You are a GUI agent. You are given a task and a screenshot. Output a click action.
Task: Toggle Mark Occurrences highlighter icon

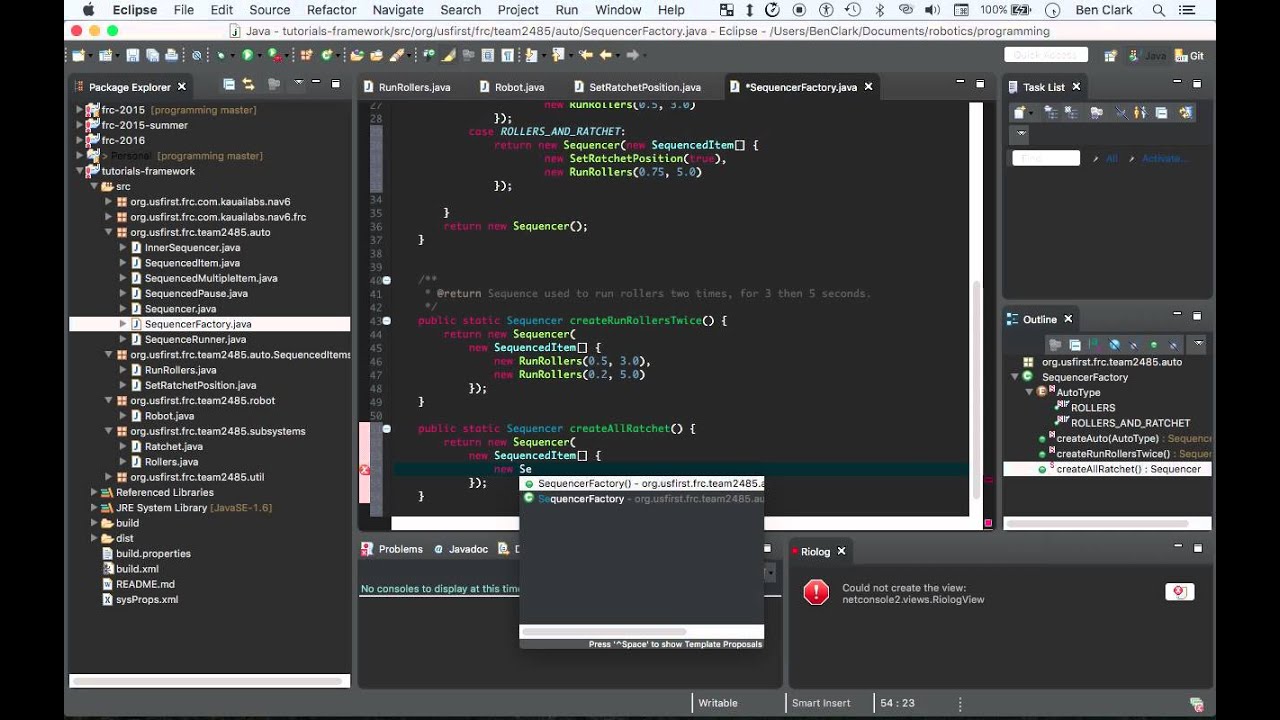448,55
